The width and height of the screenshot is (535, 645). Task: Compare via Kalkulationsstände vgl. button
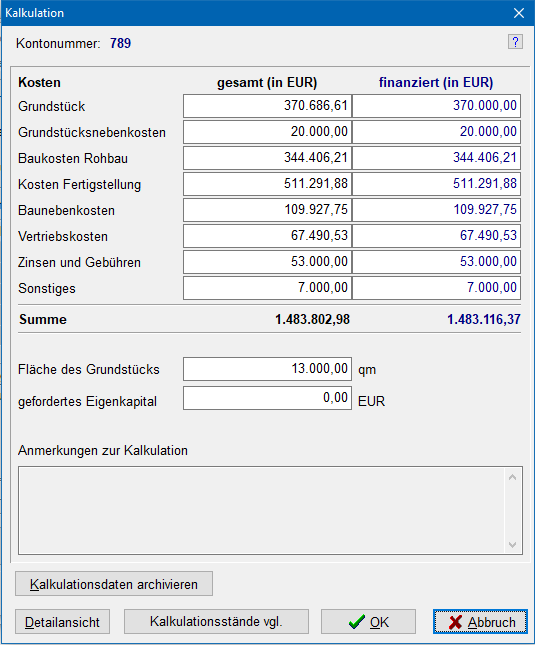[x=216, y=622]
